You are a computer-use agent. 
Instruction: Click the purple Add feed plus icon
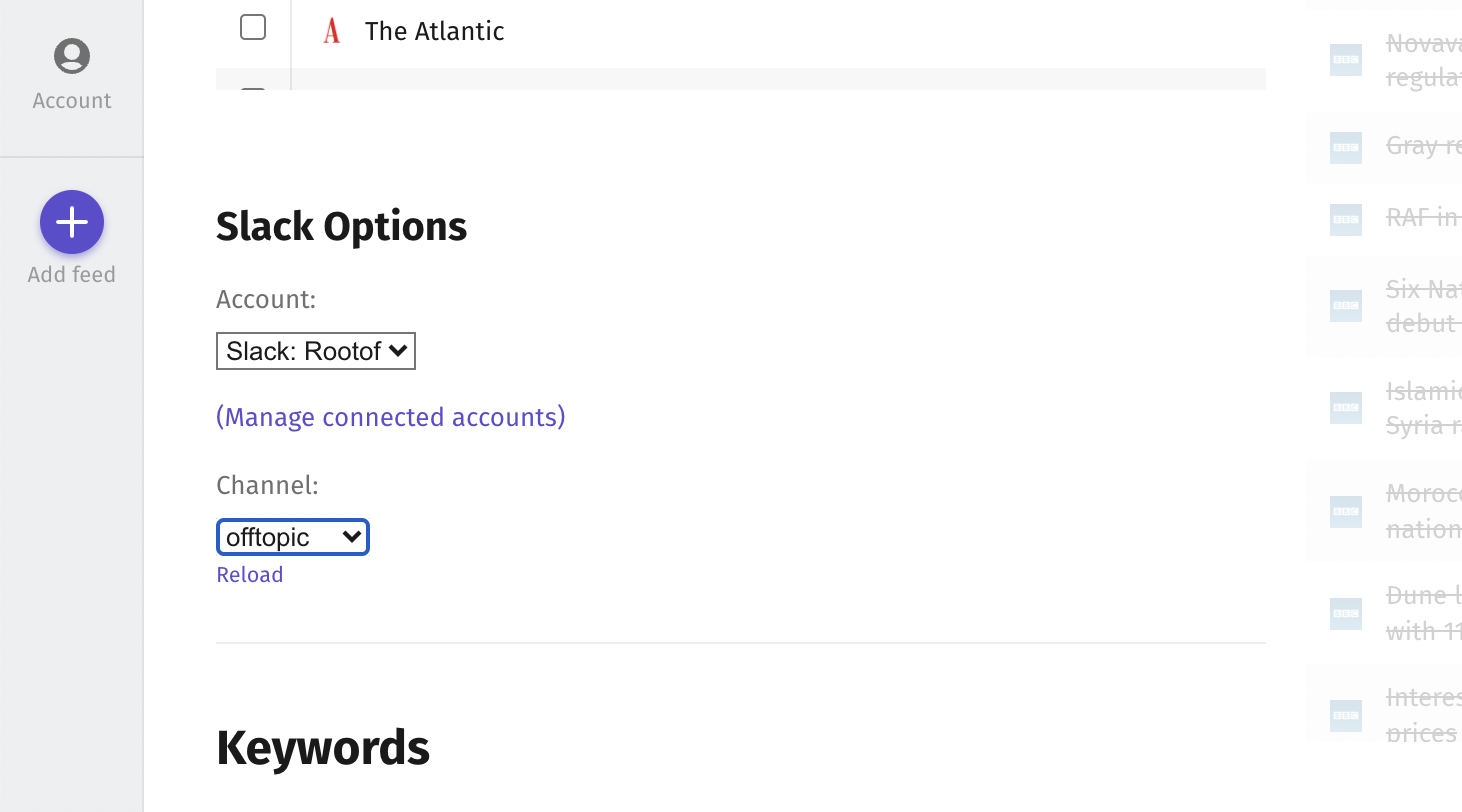pyautogui.click(x=71, y=221)
